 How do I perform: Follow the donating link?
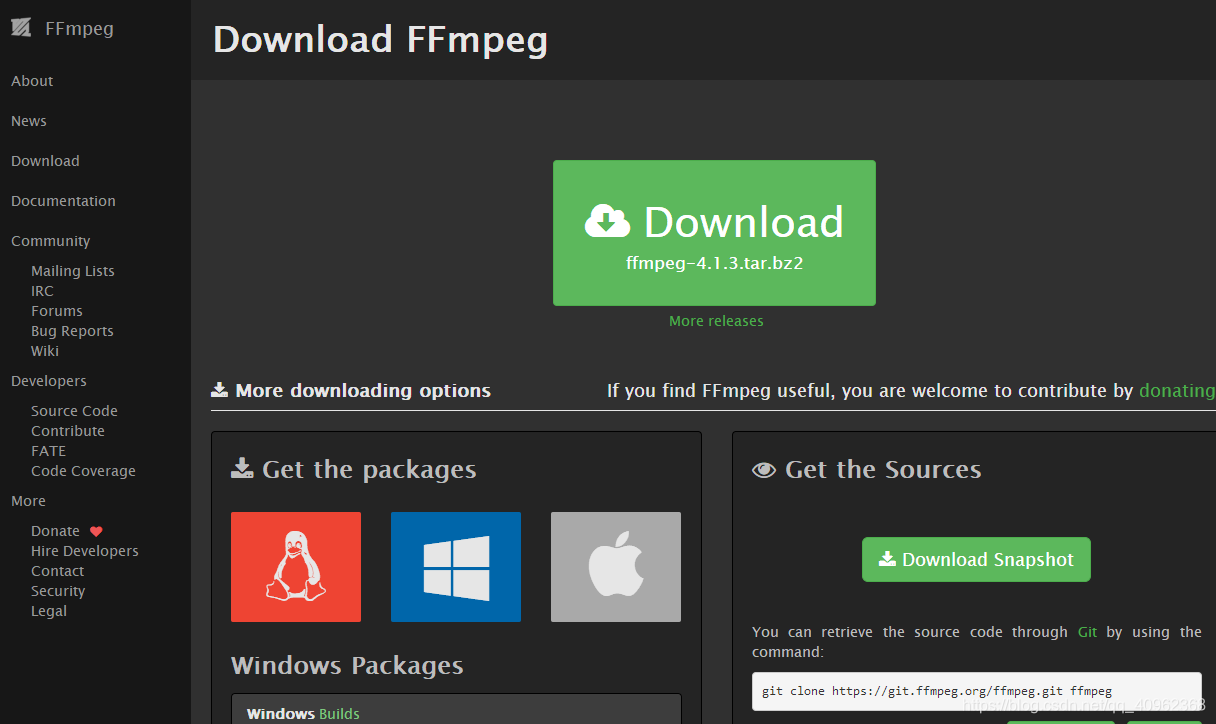[1177, 391]
